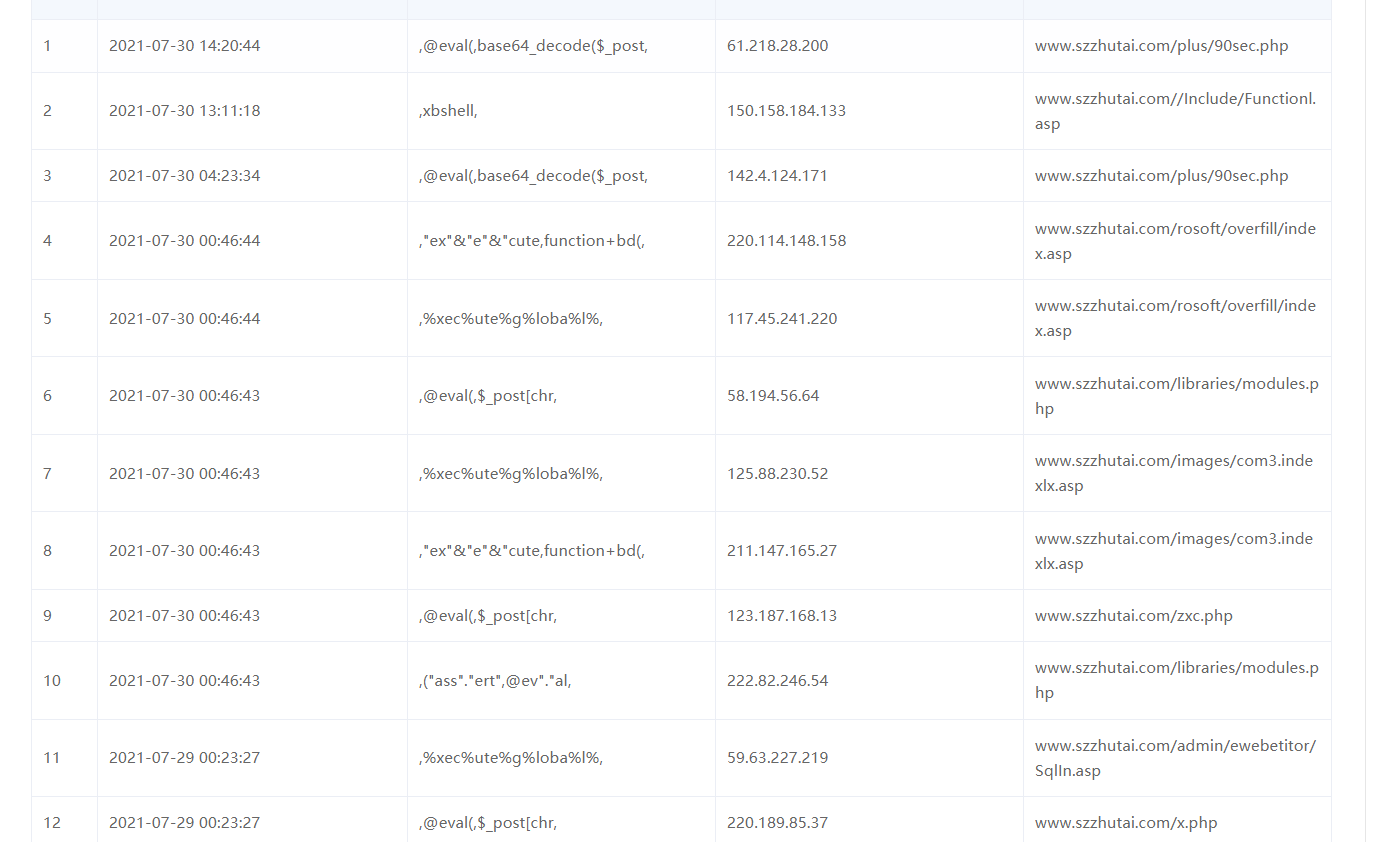Select the IP 142.4.124.171
1388x842 pixels.
click(x=777, y=176)
